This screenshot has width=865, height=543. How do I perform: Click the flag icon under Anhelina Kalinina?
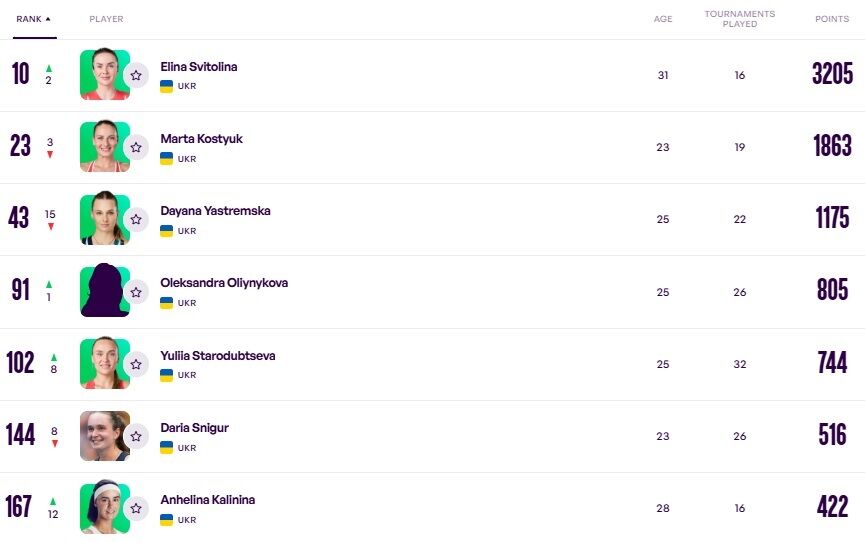(167, 519)
